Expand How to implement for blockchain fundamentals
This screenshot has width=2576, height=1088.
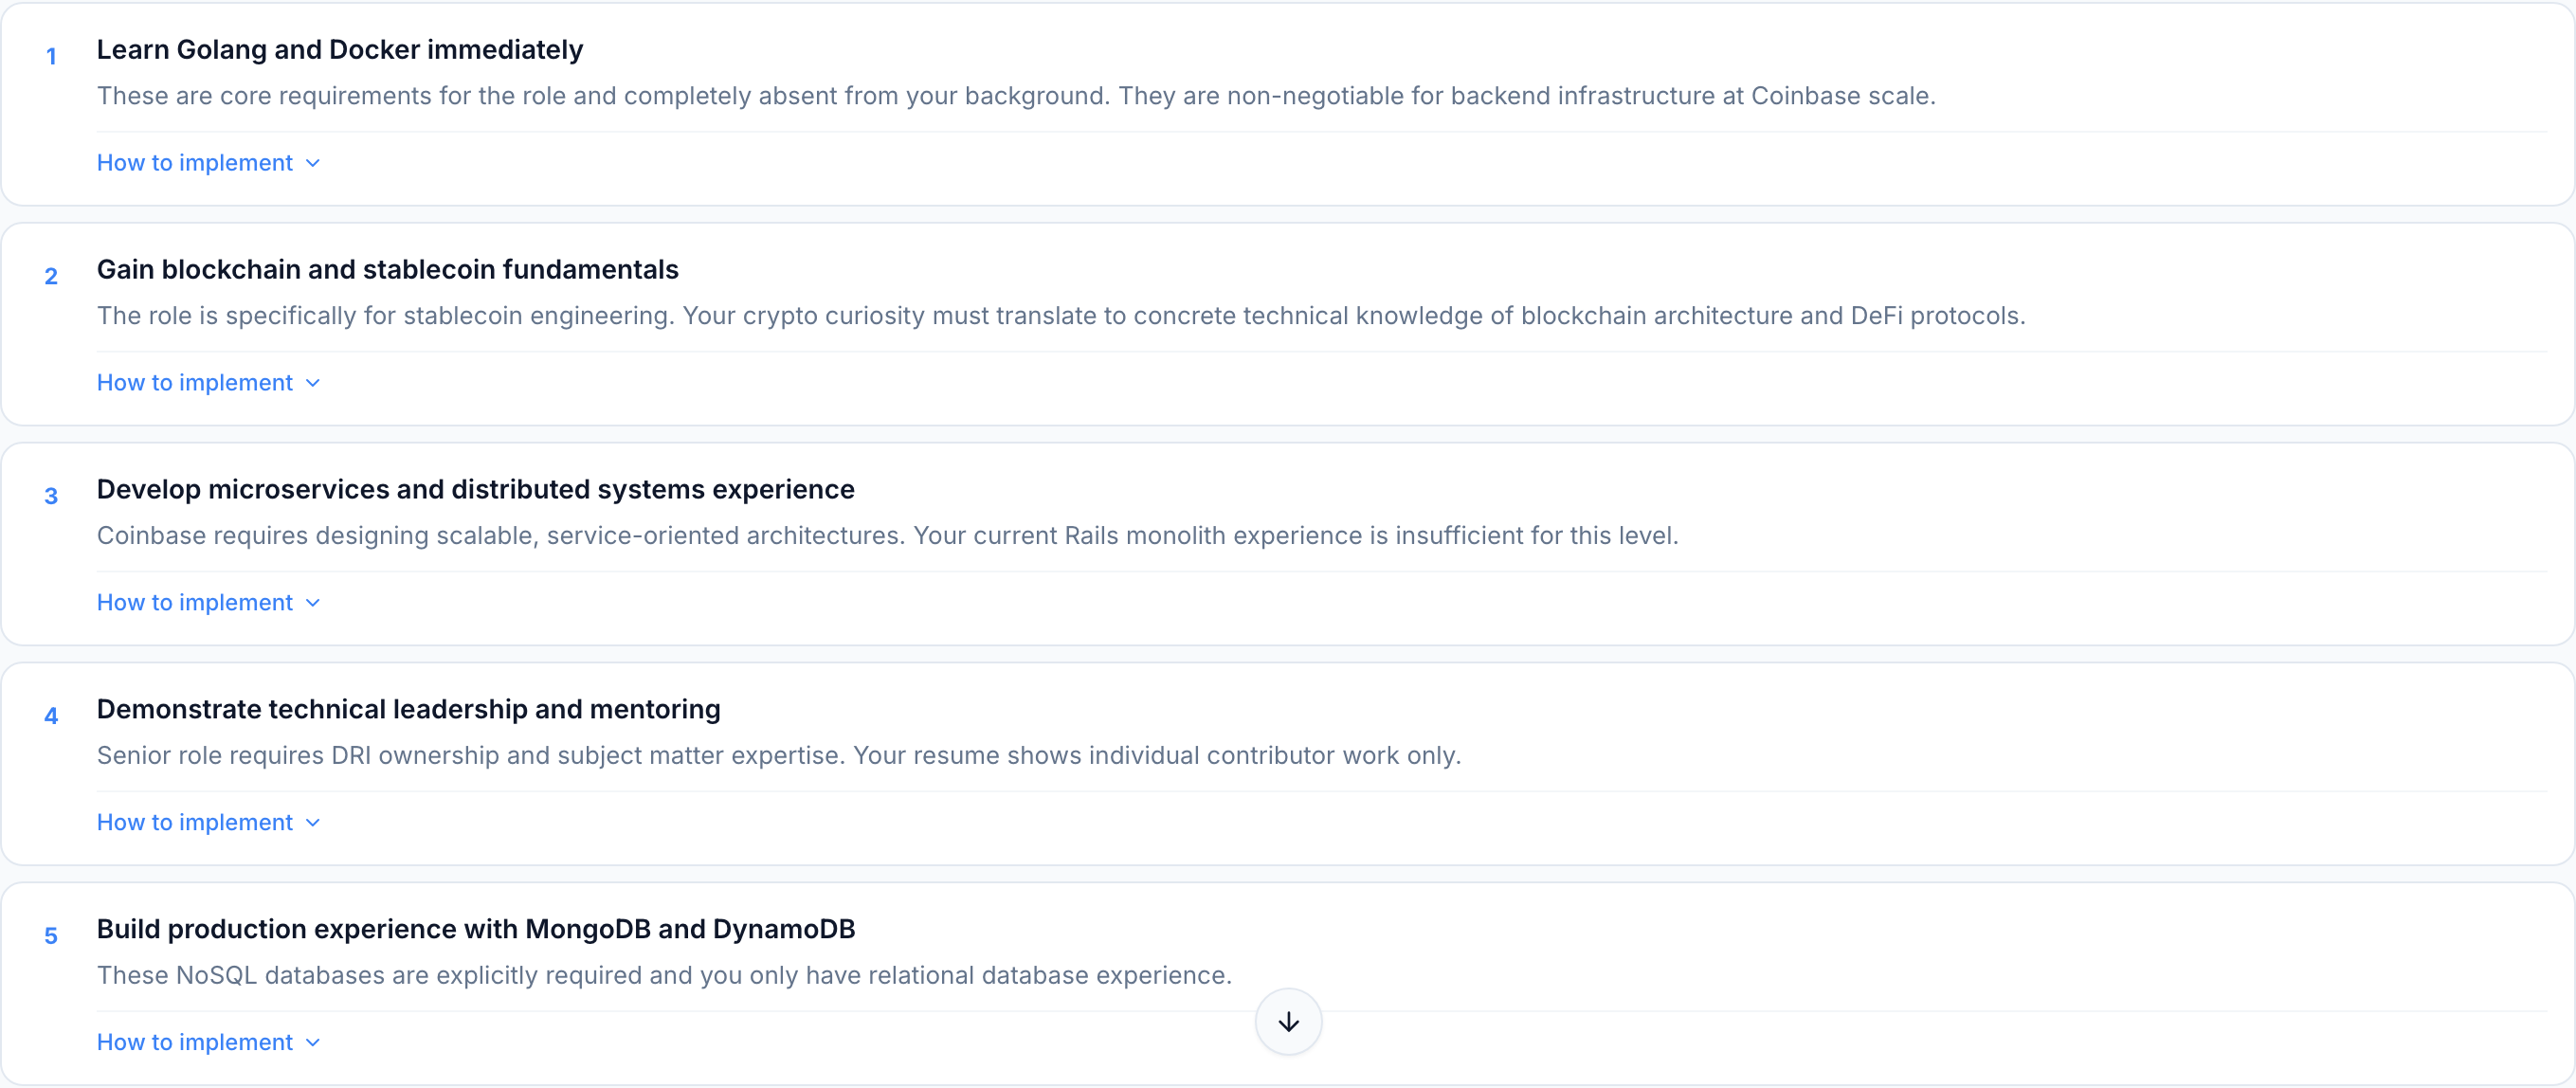pos(195,383)
